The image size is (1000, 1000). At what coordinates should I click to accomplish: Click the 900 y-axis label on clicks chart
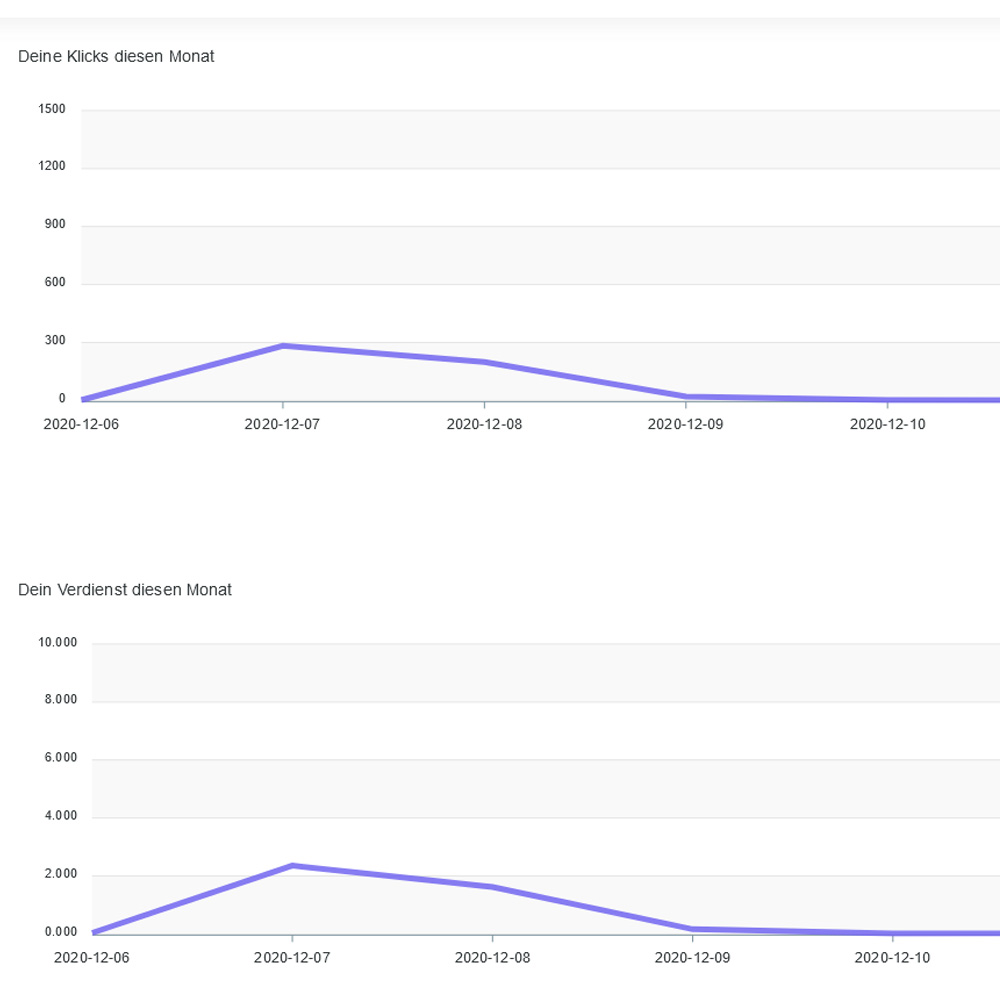click(55, 225)
